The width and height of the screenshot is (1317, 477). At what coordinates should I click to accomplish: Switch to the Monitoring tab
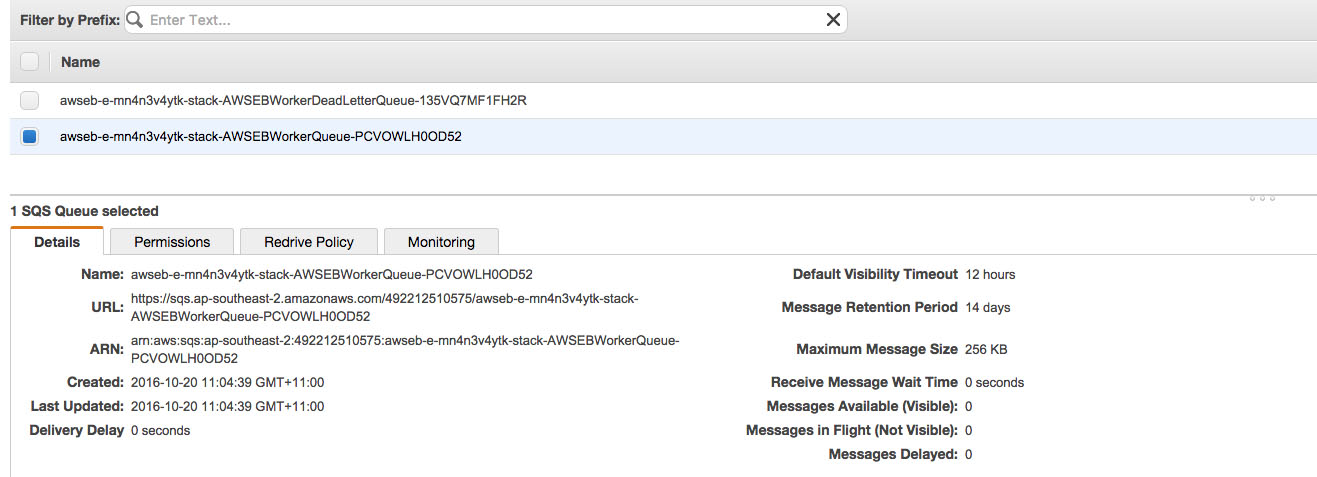(x=441, y=242)
